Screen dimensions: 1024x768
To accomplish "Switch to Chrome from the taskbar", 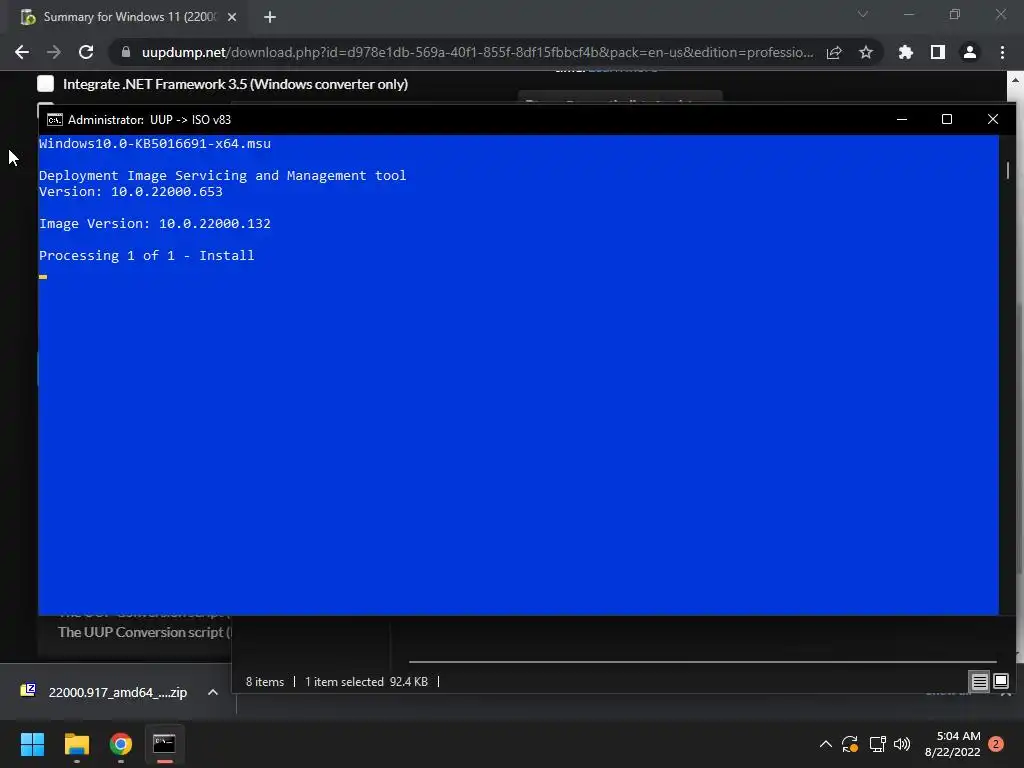I will tap(121, 744).
